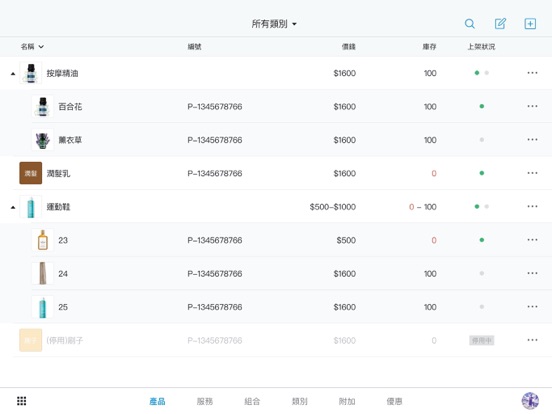Open more options for 運動鞋 row

coord(532,207)
